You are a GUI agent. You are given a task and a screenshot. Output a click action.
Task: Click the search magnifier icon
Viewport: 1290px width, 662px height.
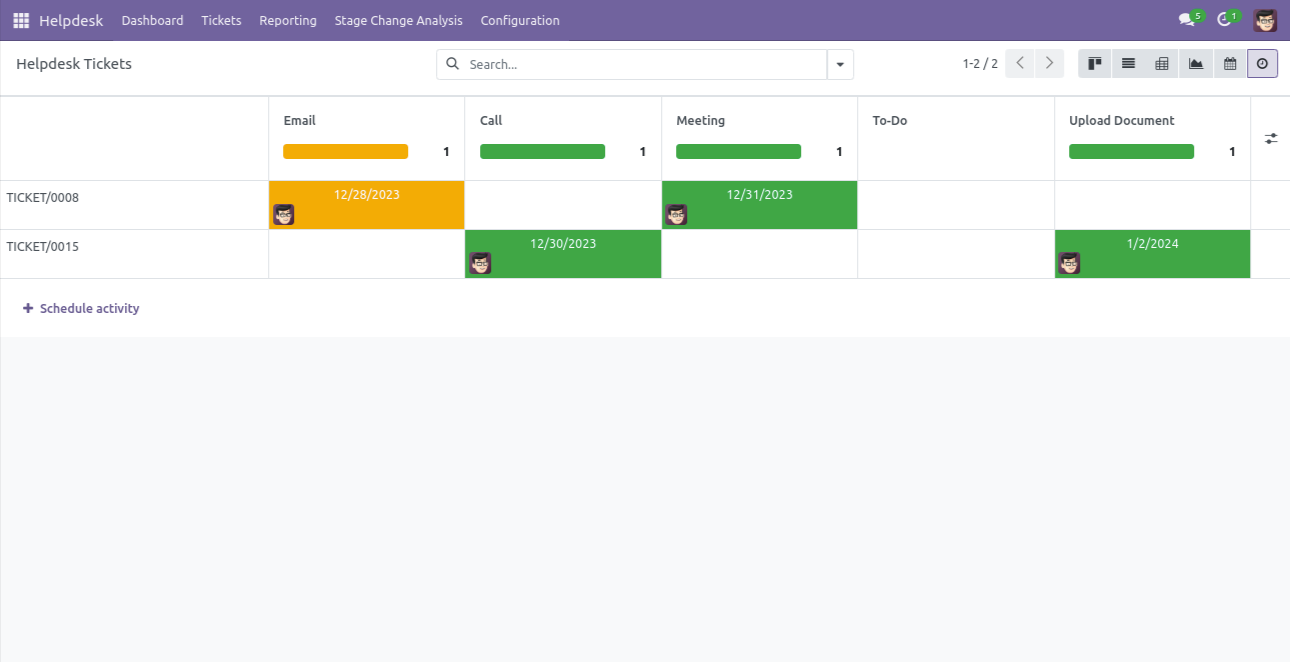tap(452, 64)
